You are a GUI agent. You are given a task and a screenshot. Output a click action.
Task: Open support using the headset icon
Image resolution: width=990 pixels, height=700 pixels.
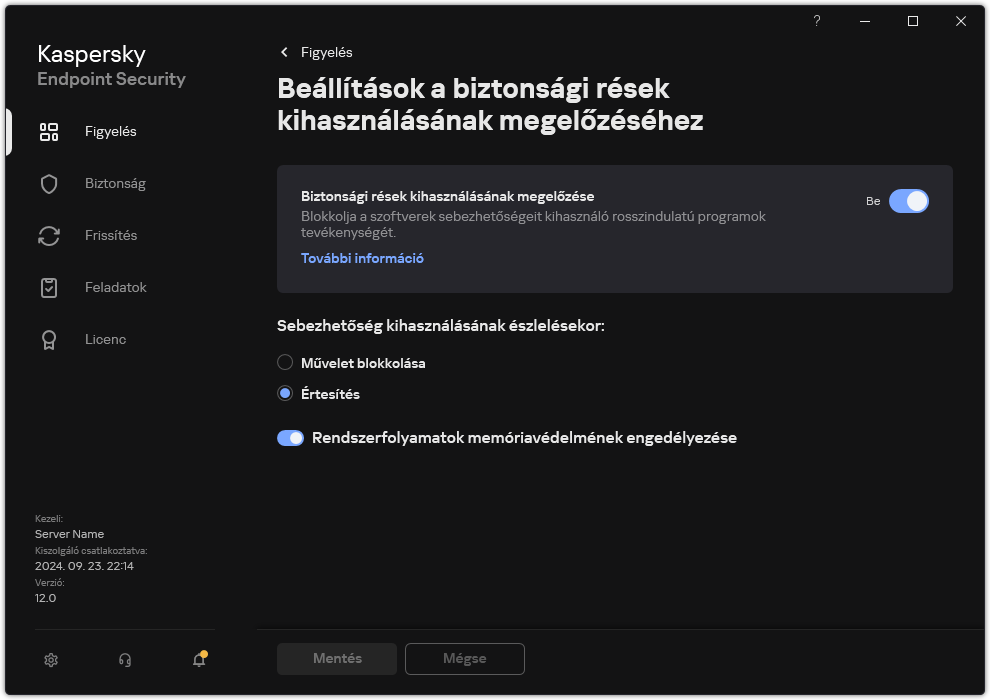point(124,660)
